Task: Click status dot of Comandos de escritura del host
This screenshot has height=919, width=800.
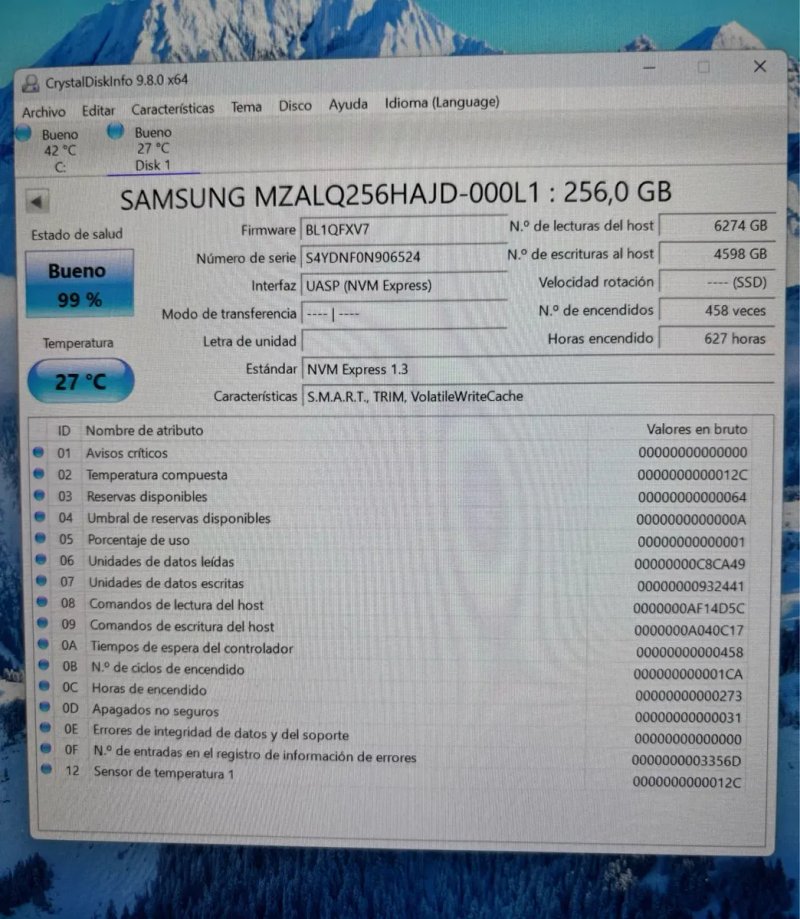Action: tap(43, 623)
